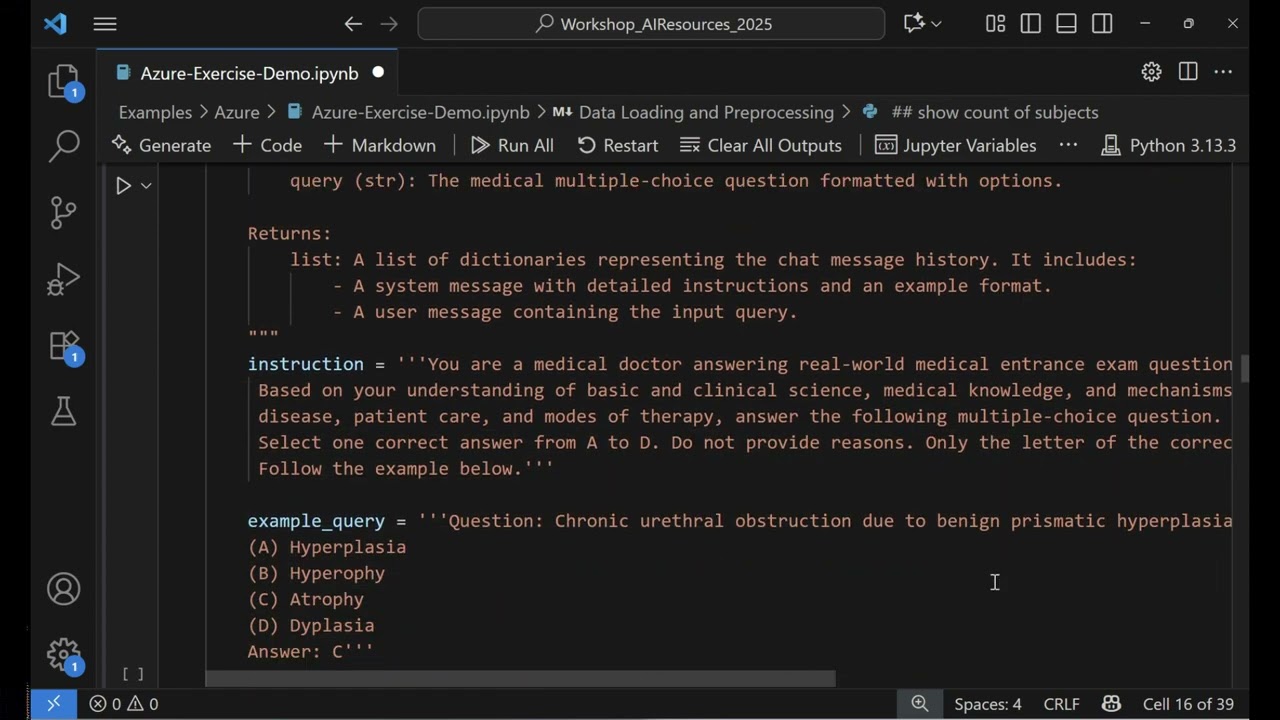This screenshot has height=720, width=1280.
Task: Click the '(B) Hyperophy' line
Action: [316, 573]
